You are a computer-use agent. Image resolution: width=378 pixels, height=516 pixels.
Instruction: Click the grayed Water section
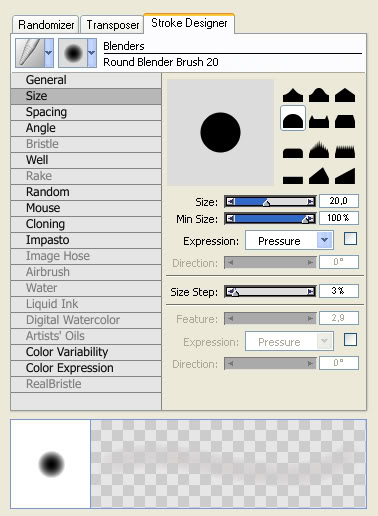86,288
